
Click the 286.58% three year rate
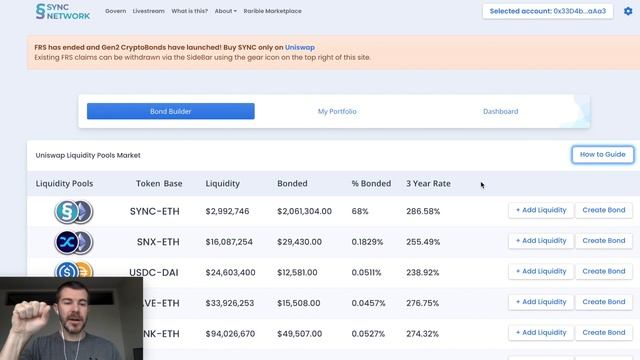click(423, 211)
